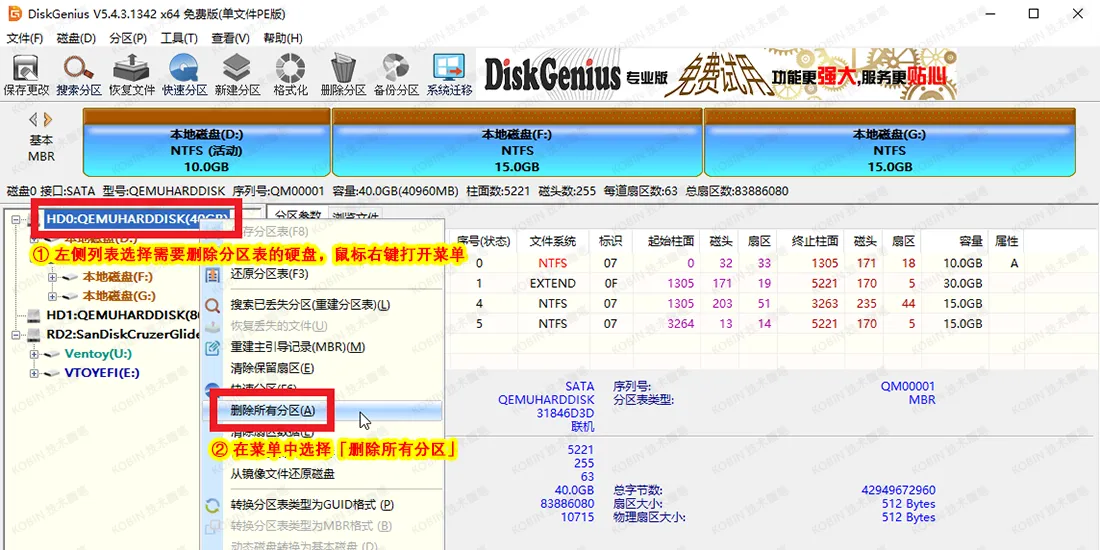Image resolution: width=1100 pixels, height=550 pixels.
Task: Choose 重建主引导记录(MBR) menu entry
Action: tap(321, 347)
